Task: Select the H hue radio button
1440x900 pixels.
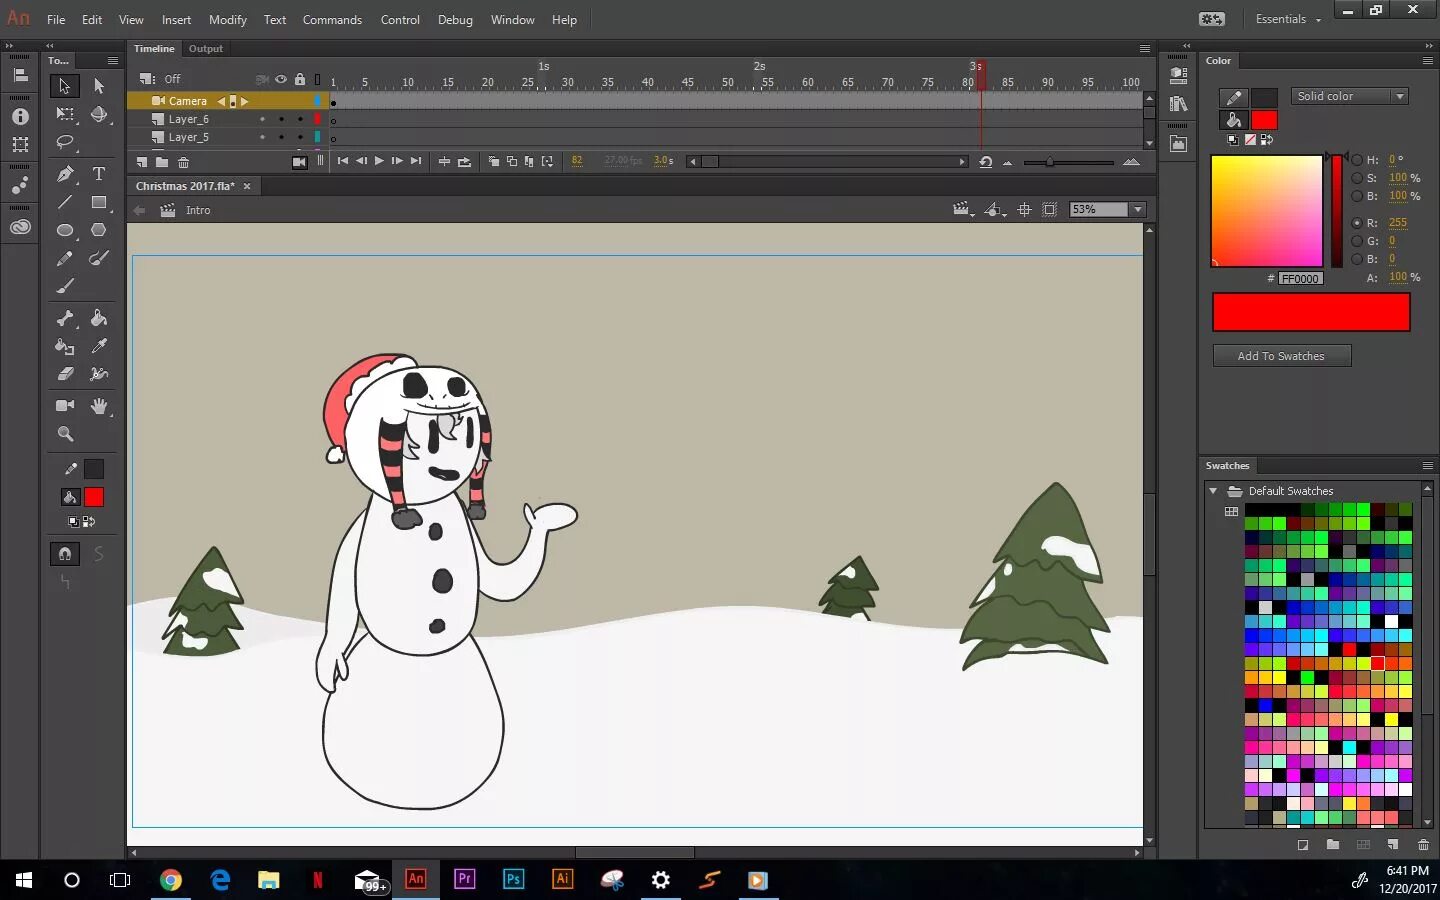Action: coord(1357,160)
